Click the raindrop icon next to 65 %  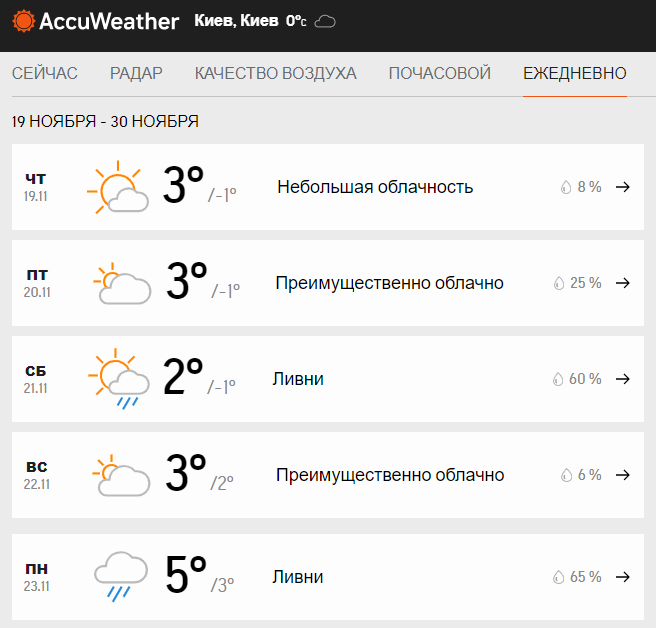pos(558,577)
